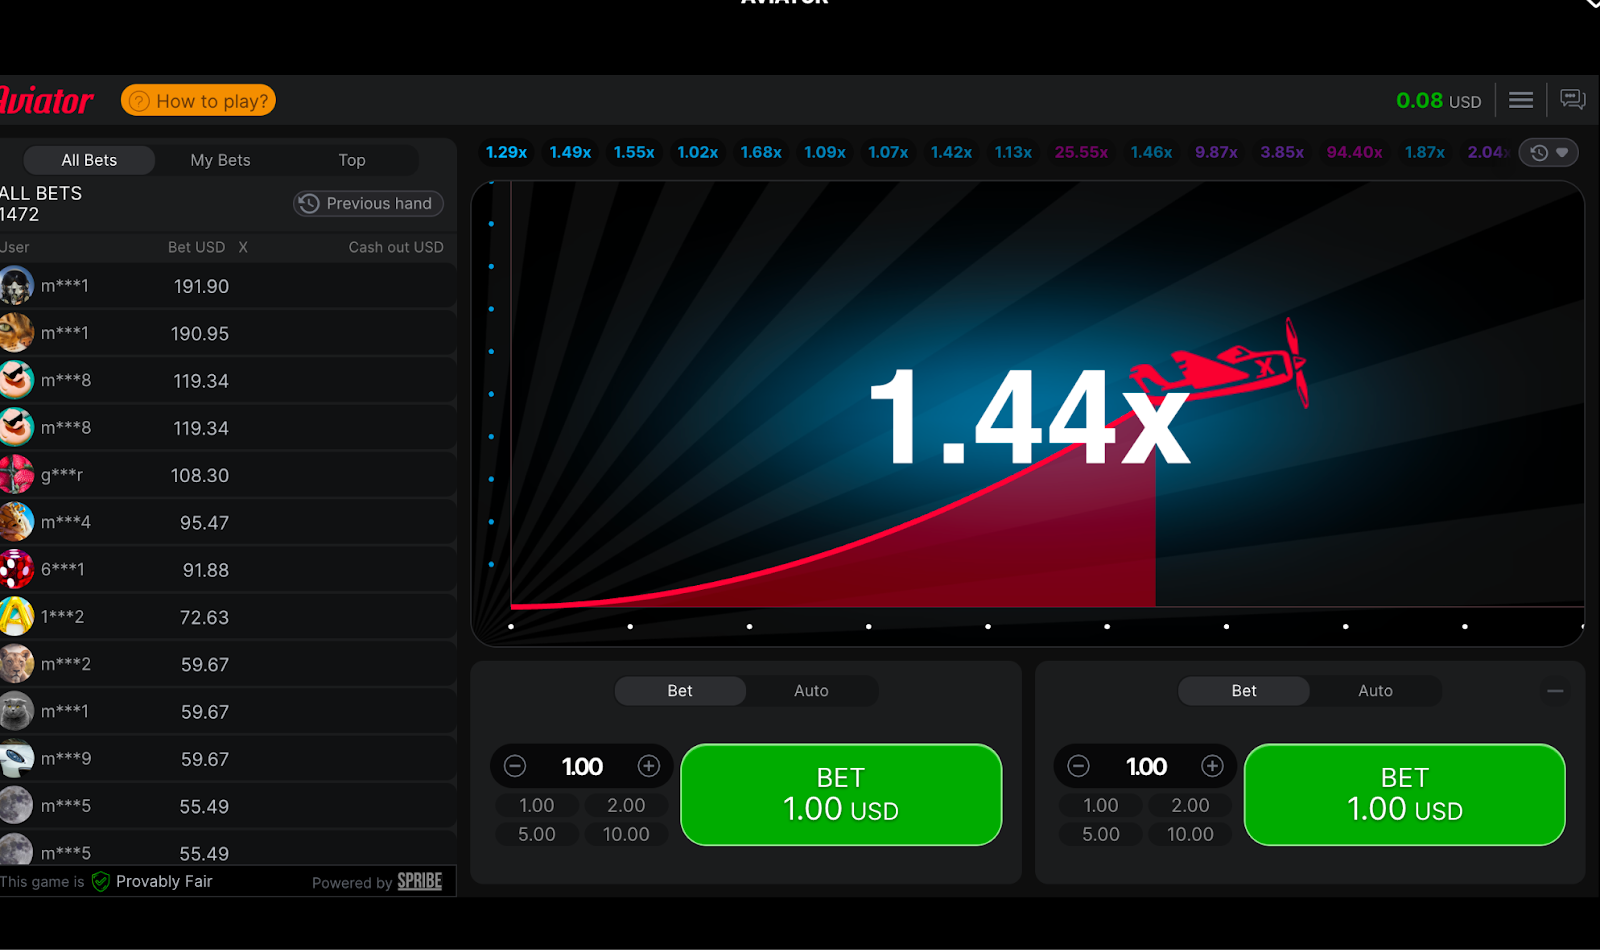Switch to the My Bets tab
Image resolution: width=1600 pixels, height=950 pixels.
coord(220,160)
